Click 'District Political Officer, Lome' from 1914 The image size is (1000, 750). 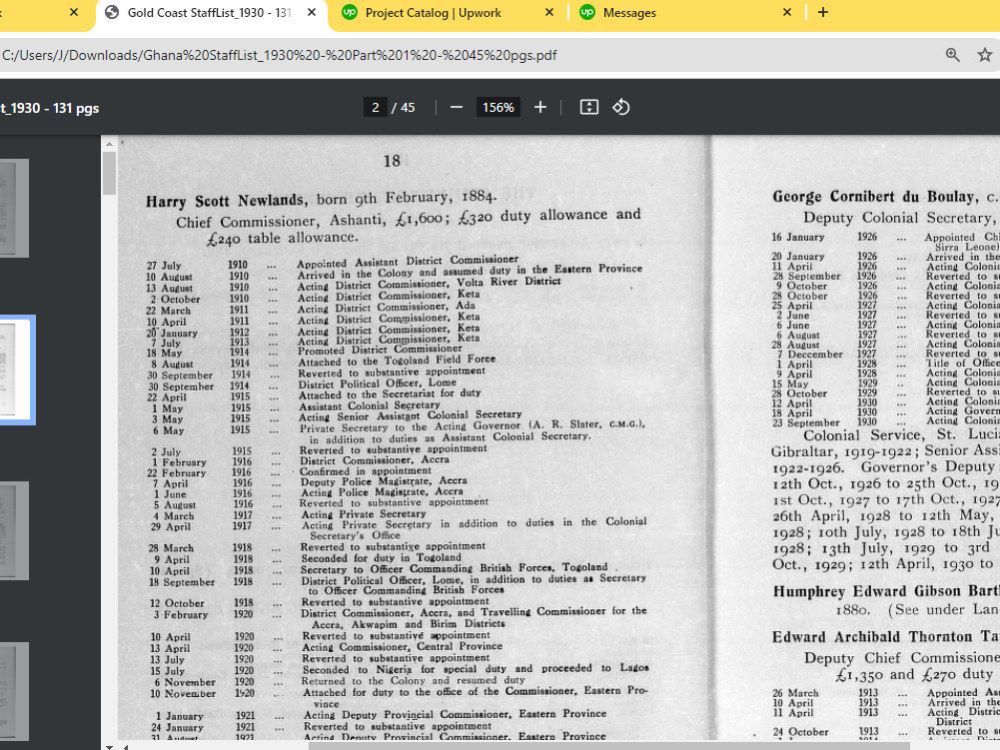(x=378, y=383)
